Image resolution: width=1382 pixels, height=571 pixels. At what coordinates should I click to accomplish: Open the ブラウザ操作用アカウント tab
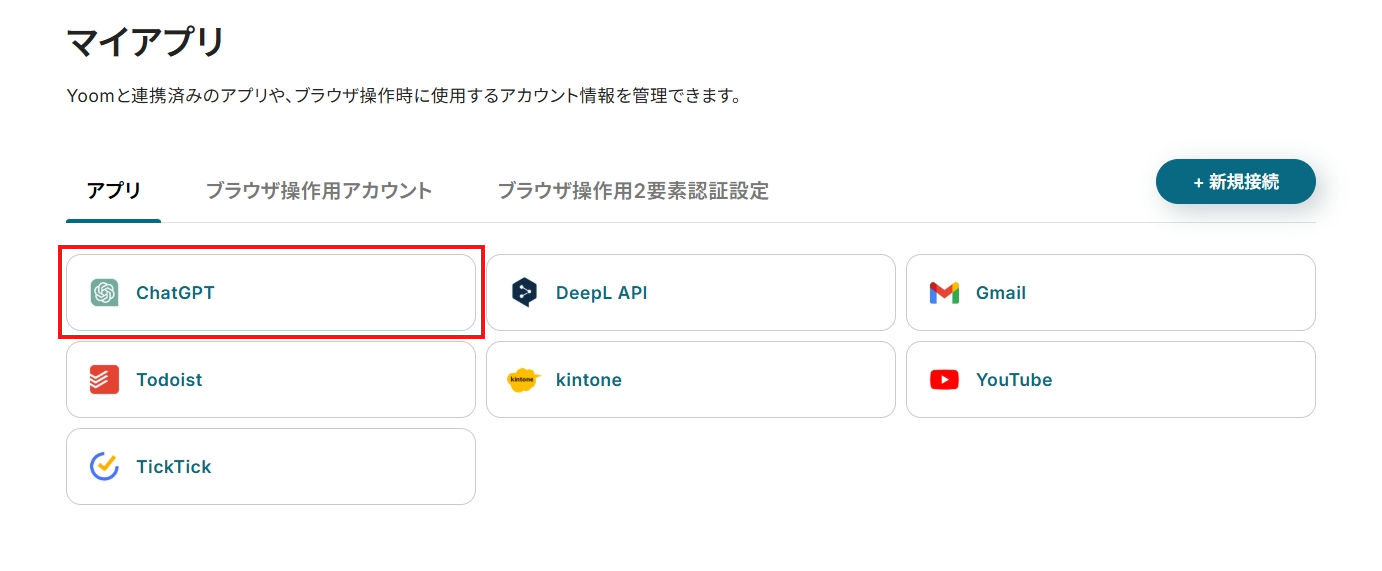click(x=319, y=190)
